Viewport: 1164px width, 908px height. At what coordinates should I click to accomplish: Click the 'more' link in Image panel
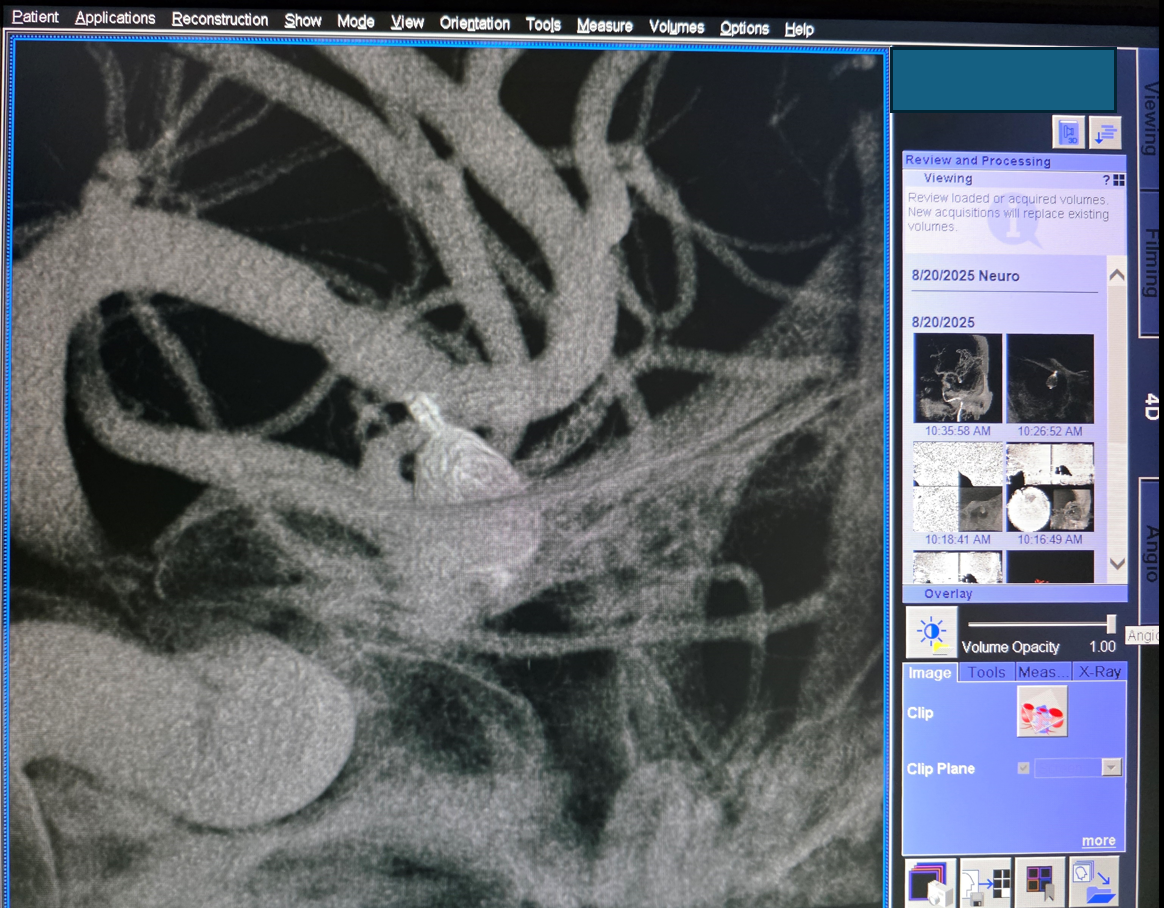pos(1098,841)
